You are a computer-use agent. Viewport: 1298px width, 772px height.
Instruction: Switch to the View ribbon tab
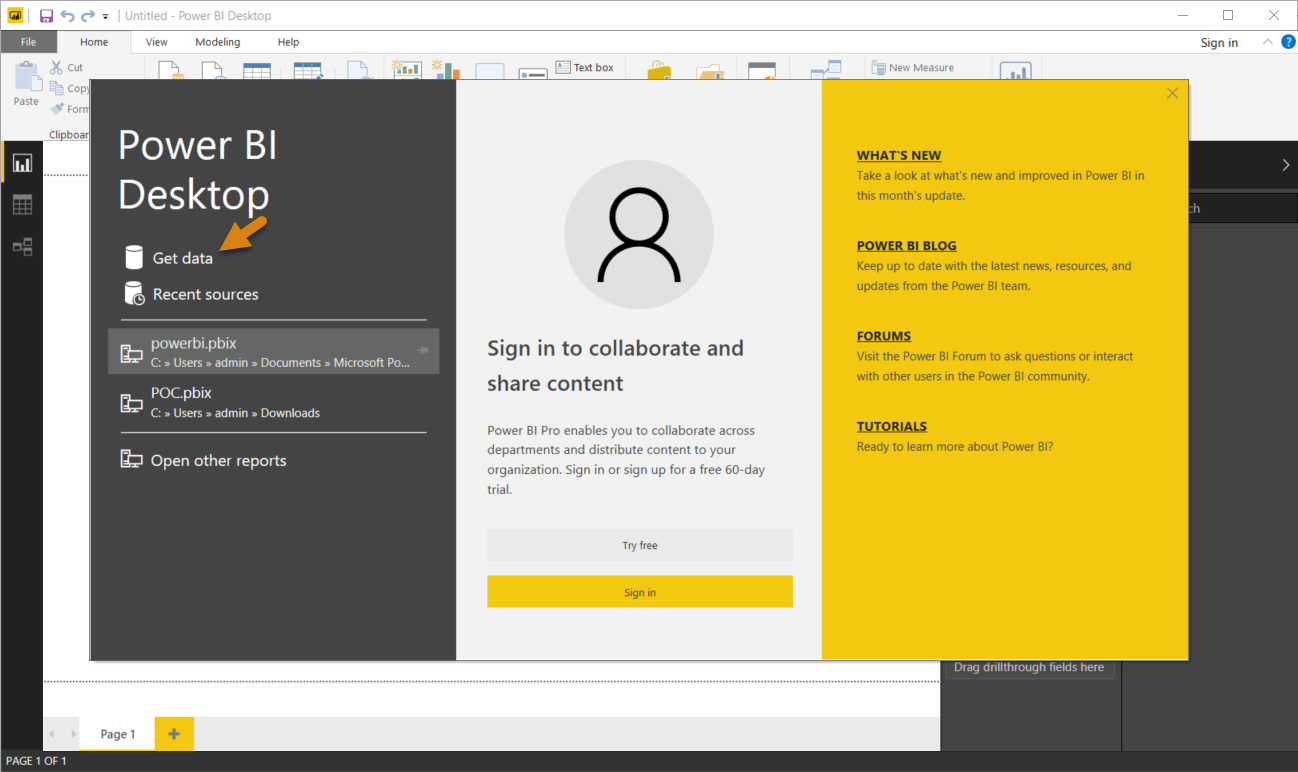[x=157, y=42]
